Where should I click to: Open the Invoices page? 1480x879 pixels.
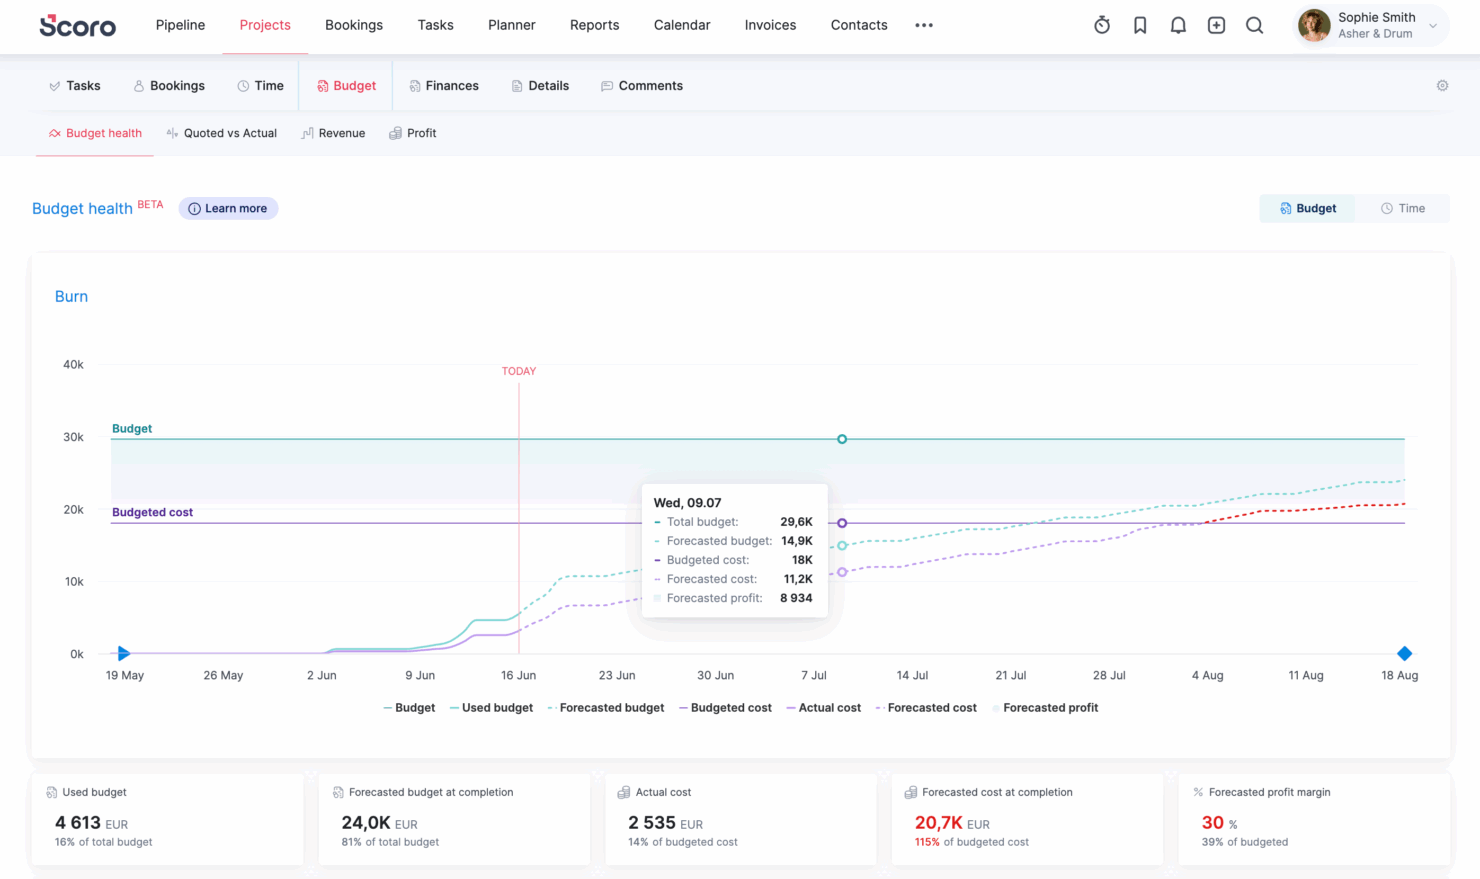pos(770,25)
